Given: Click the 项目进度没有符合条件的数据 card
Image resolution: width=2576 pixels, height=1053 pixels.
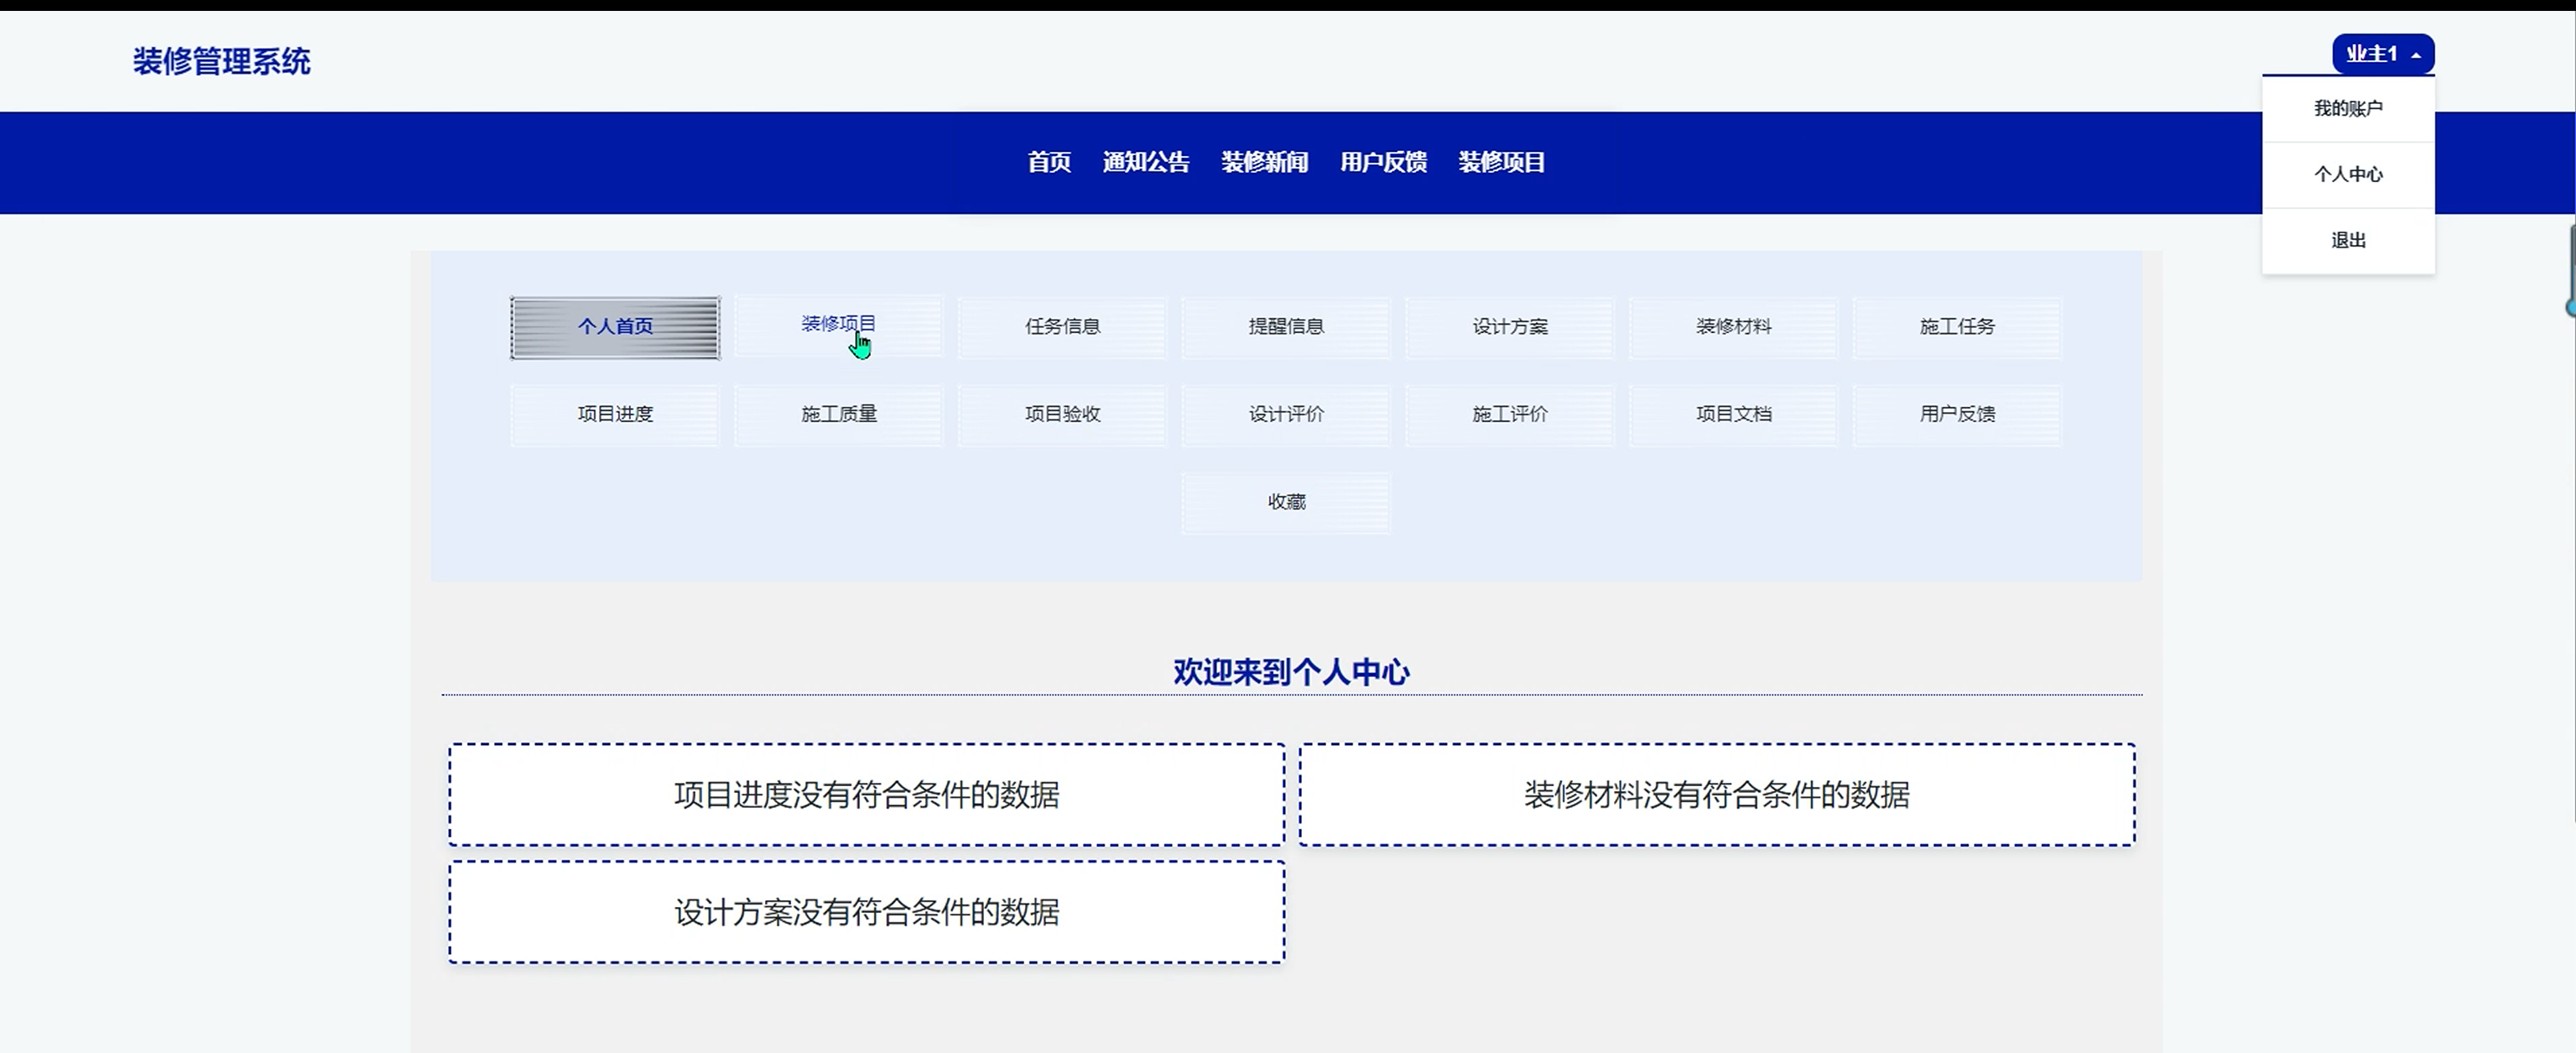Looking at the screenshot, I should pyautogui.click(x=866, y=794).
